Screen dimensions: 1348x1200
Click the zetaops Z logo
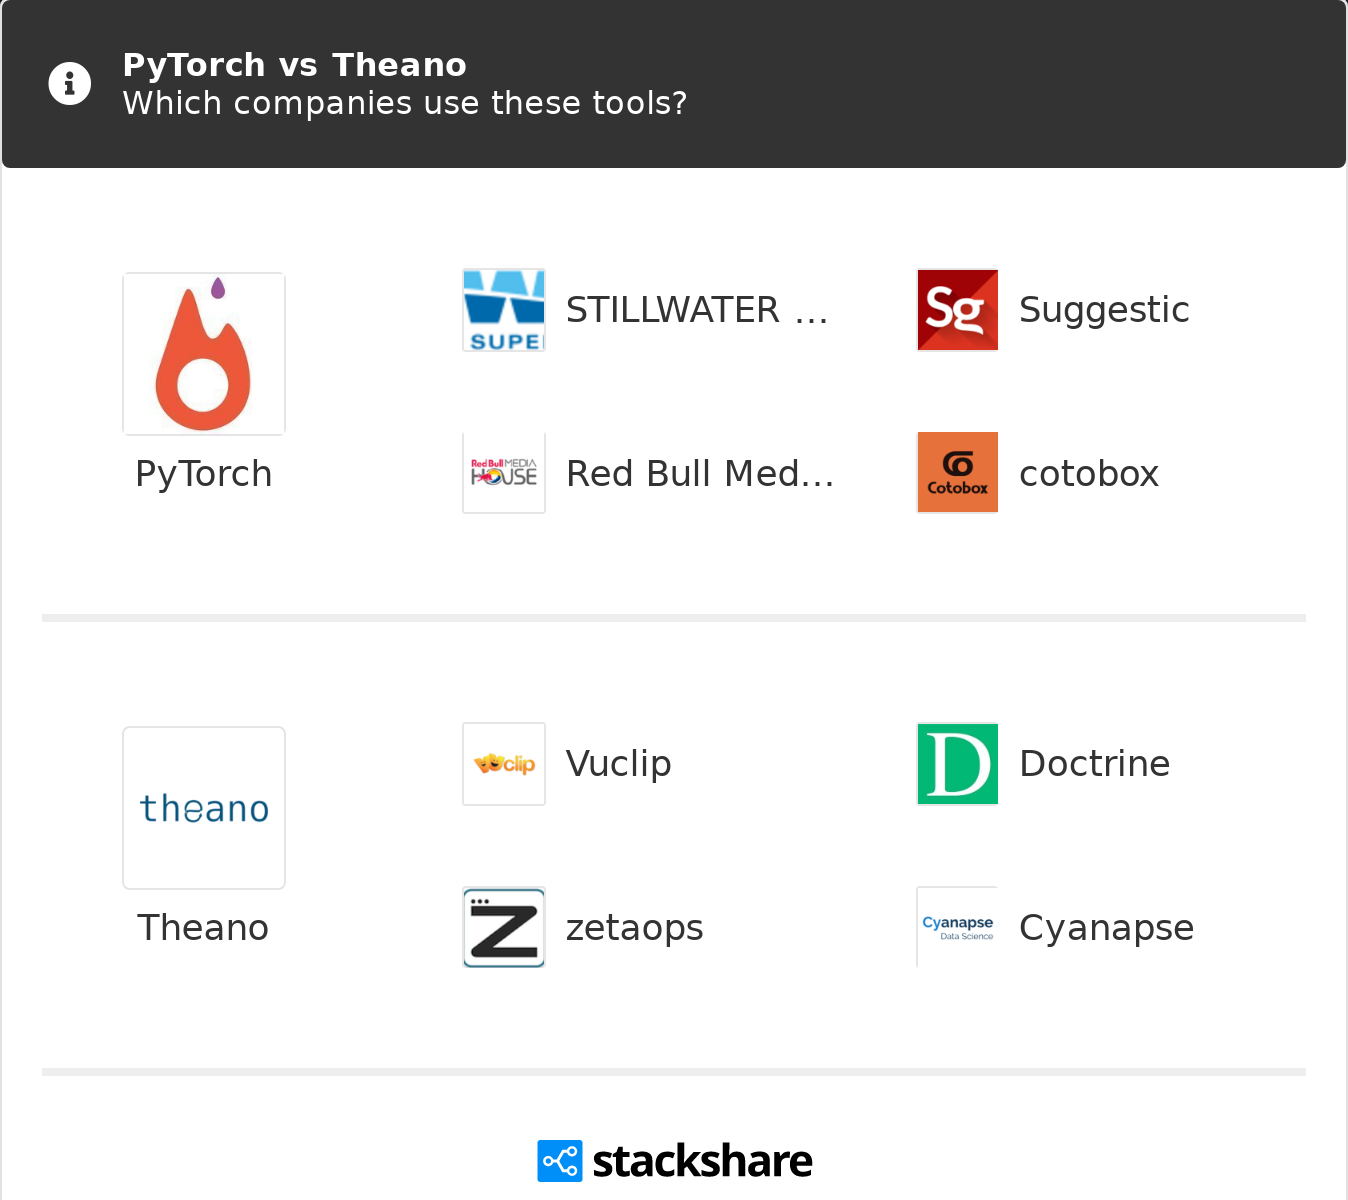(504, 927)
